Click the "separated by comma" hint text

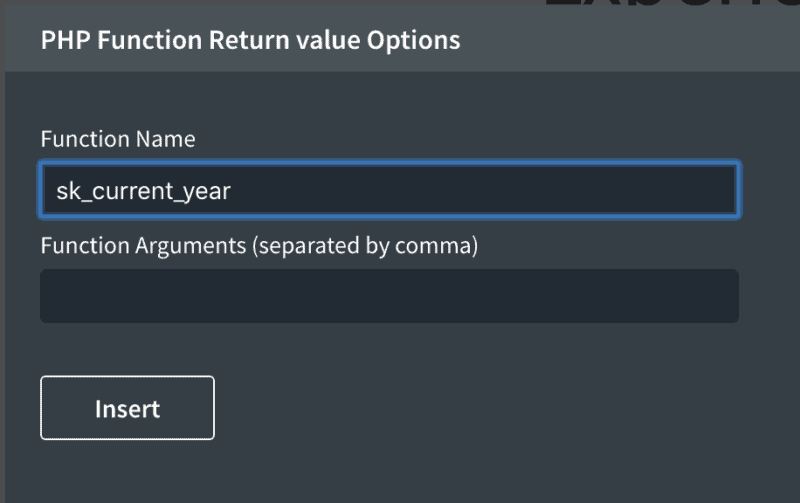coord(367,245)
